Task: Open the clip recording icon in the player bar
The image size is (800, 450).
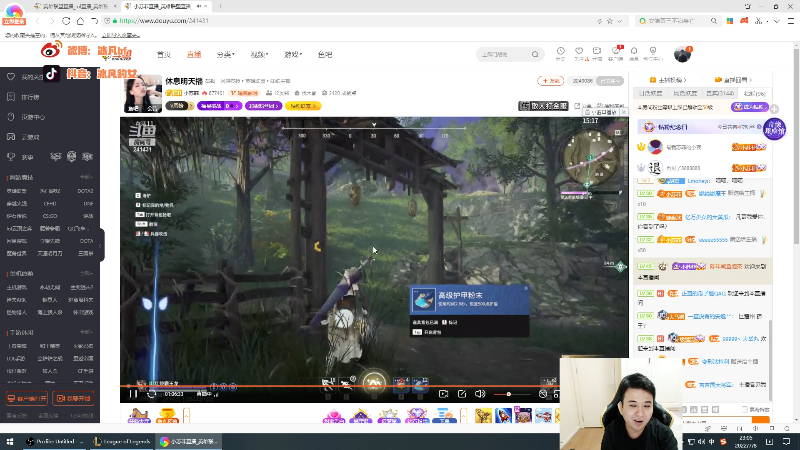Action: [443, 394]
